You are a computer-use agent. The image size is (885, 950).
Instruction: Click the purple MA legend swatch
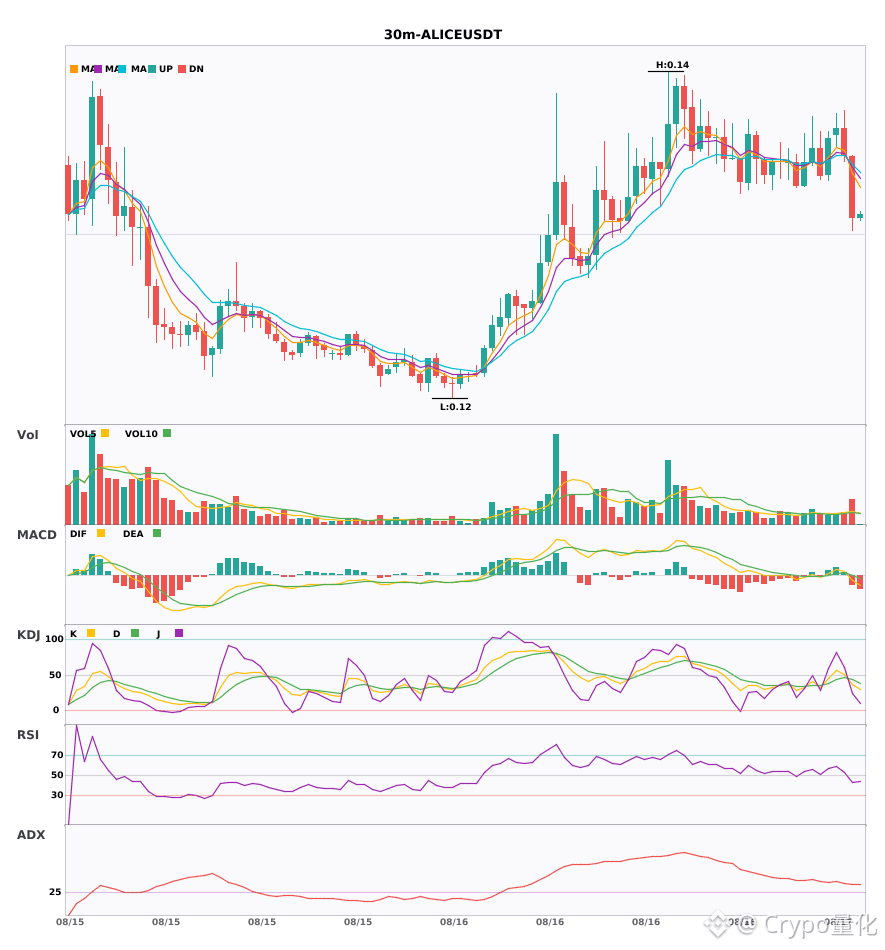(x=98, y=69)
